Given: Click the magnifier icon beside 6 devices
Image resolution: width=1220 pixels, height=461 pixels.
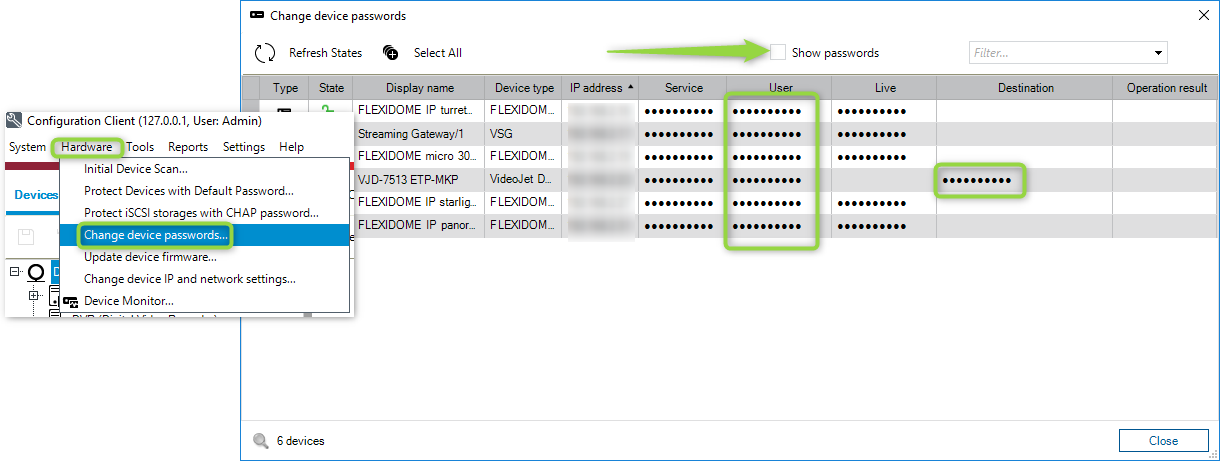Looking at the screenshot, I should coord(261,440).
